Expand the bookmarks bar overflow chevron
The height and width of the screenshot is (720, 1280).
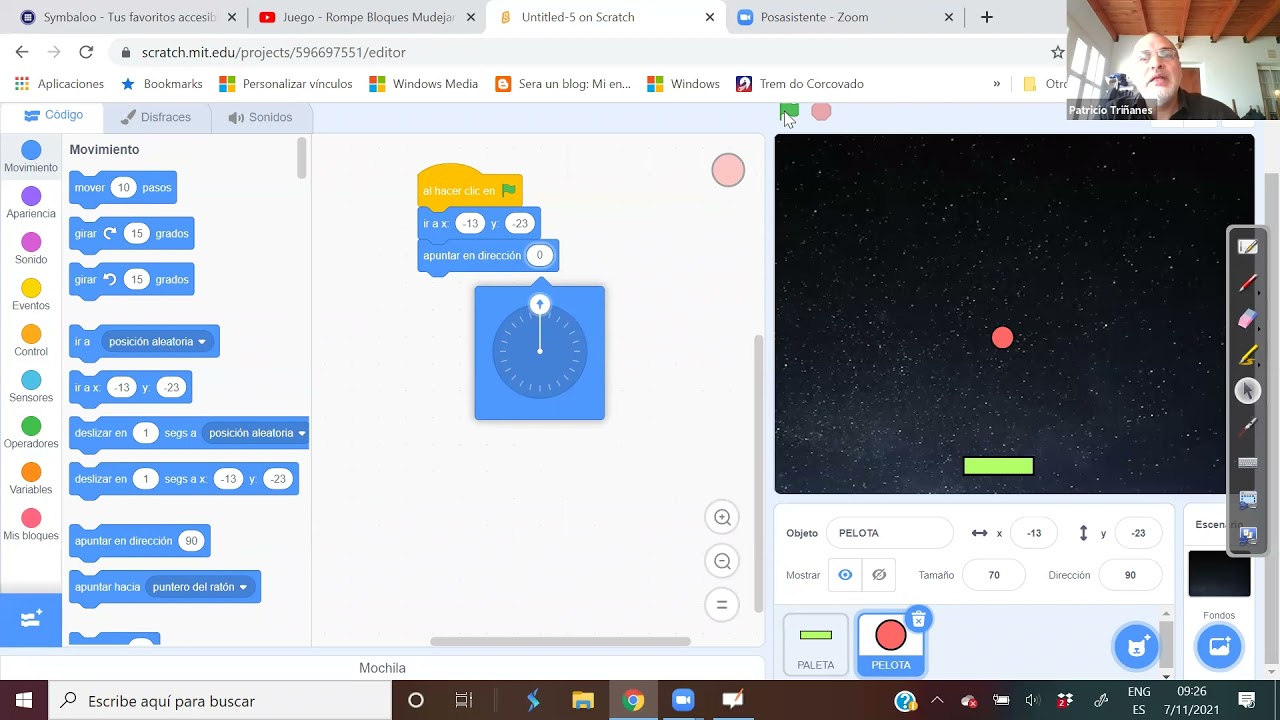996,84
